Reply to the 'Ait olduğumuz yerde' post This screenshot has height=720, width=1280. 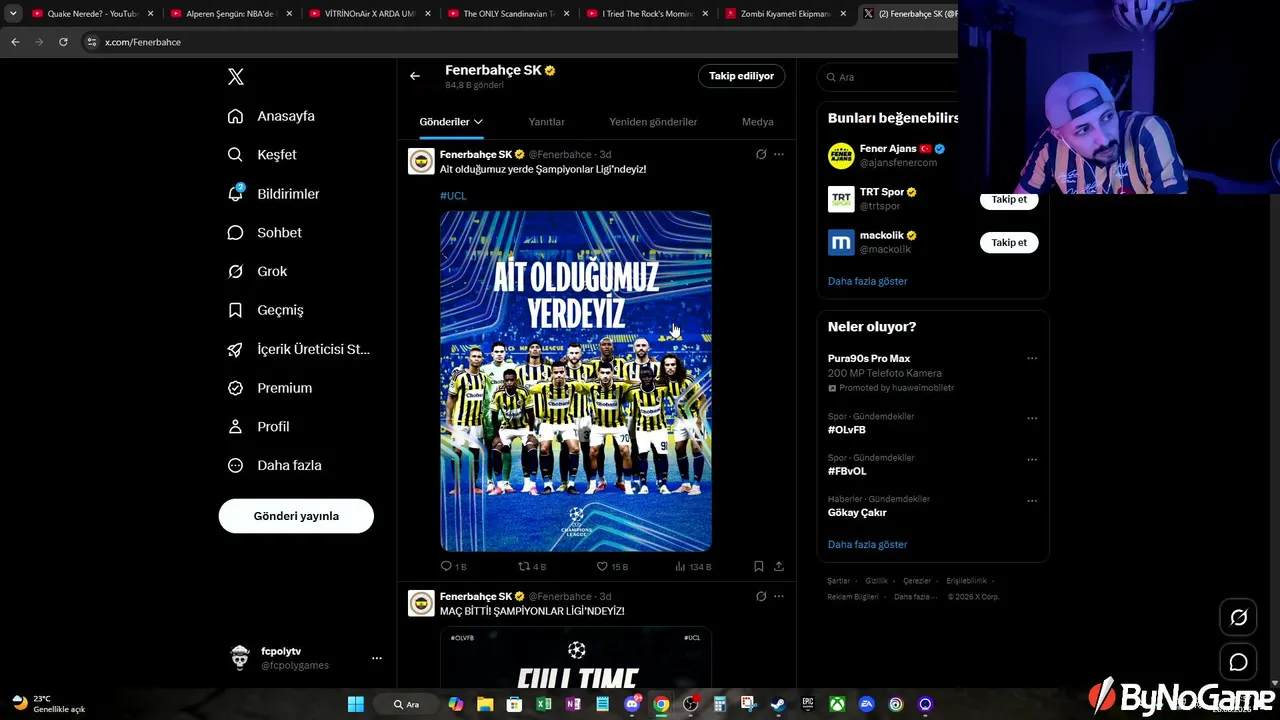tap(453, 566)
